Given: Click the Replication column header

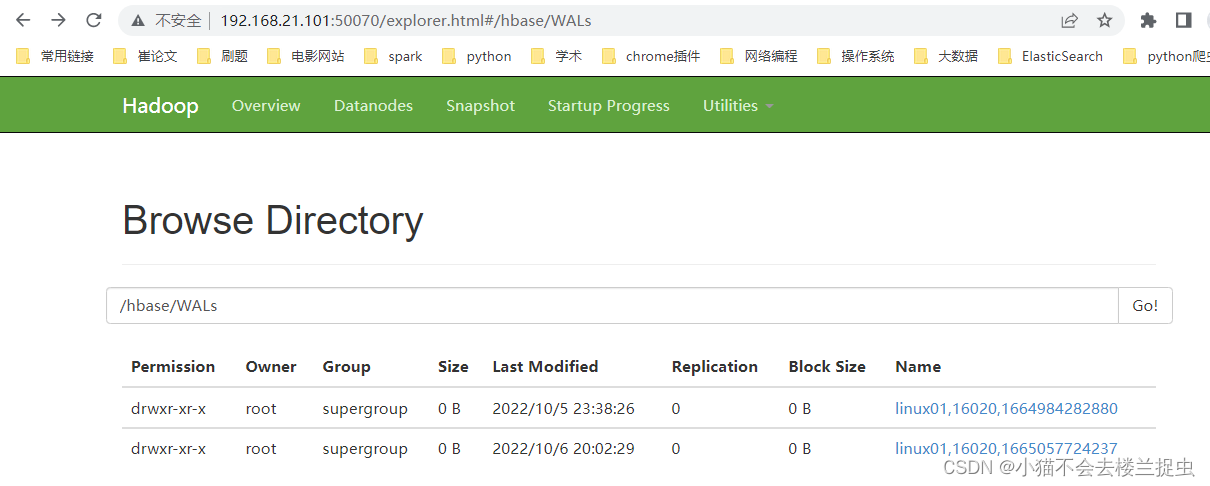Looking at the screenshot, I should tap(715, 366).
